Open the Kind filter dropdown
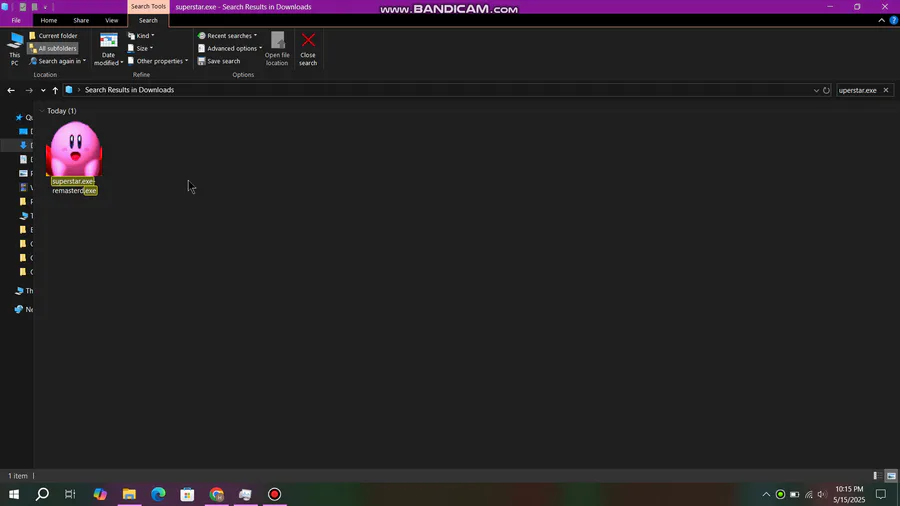Screen dimensions: 900x506 click(141, 36)
